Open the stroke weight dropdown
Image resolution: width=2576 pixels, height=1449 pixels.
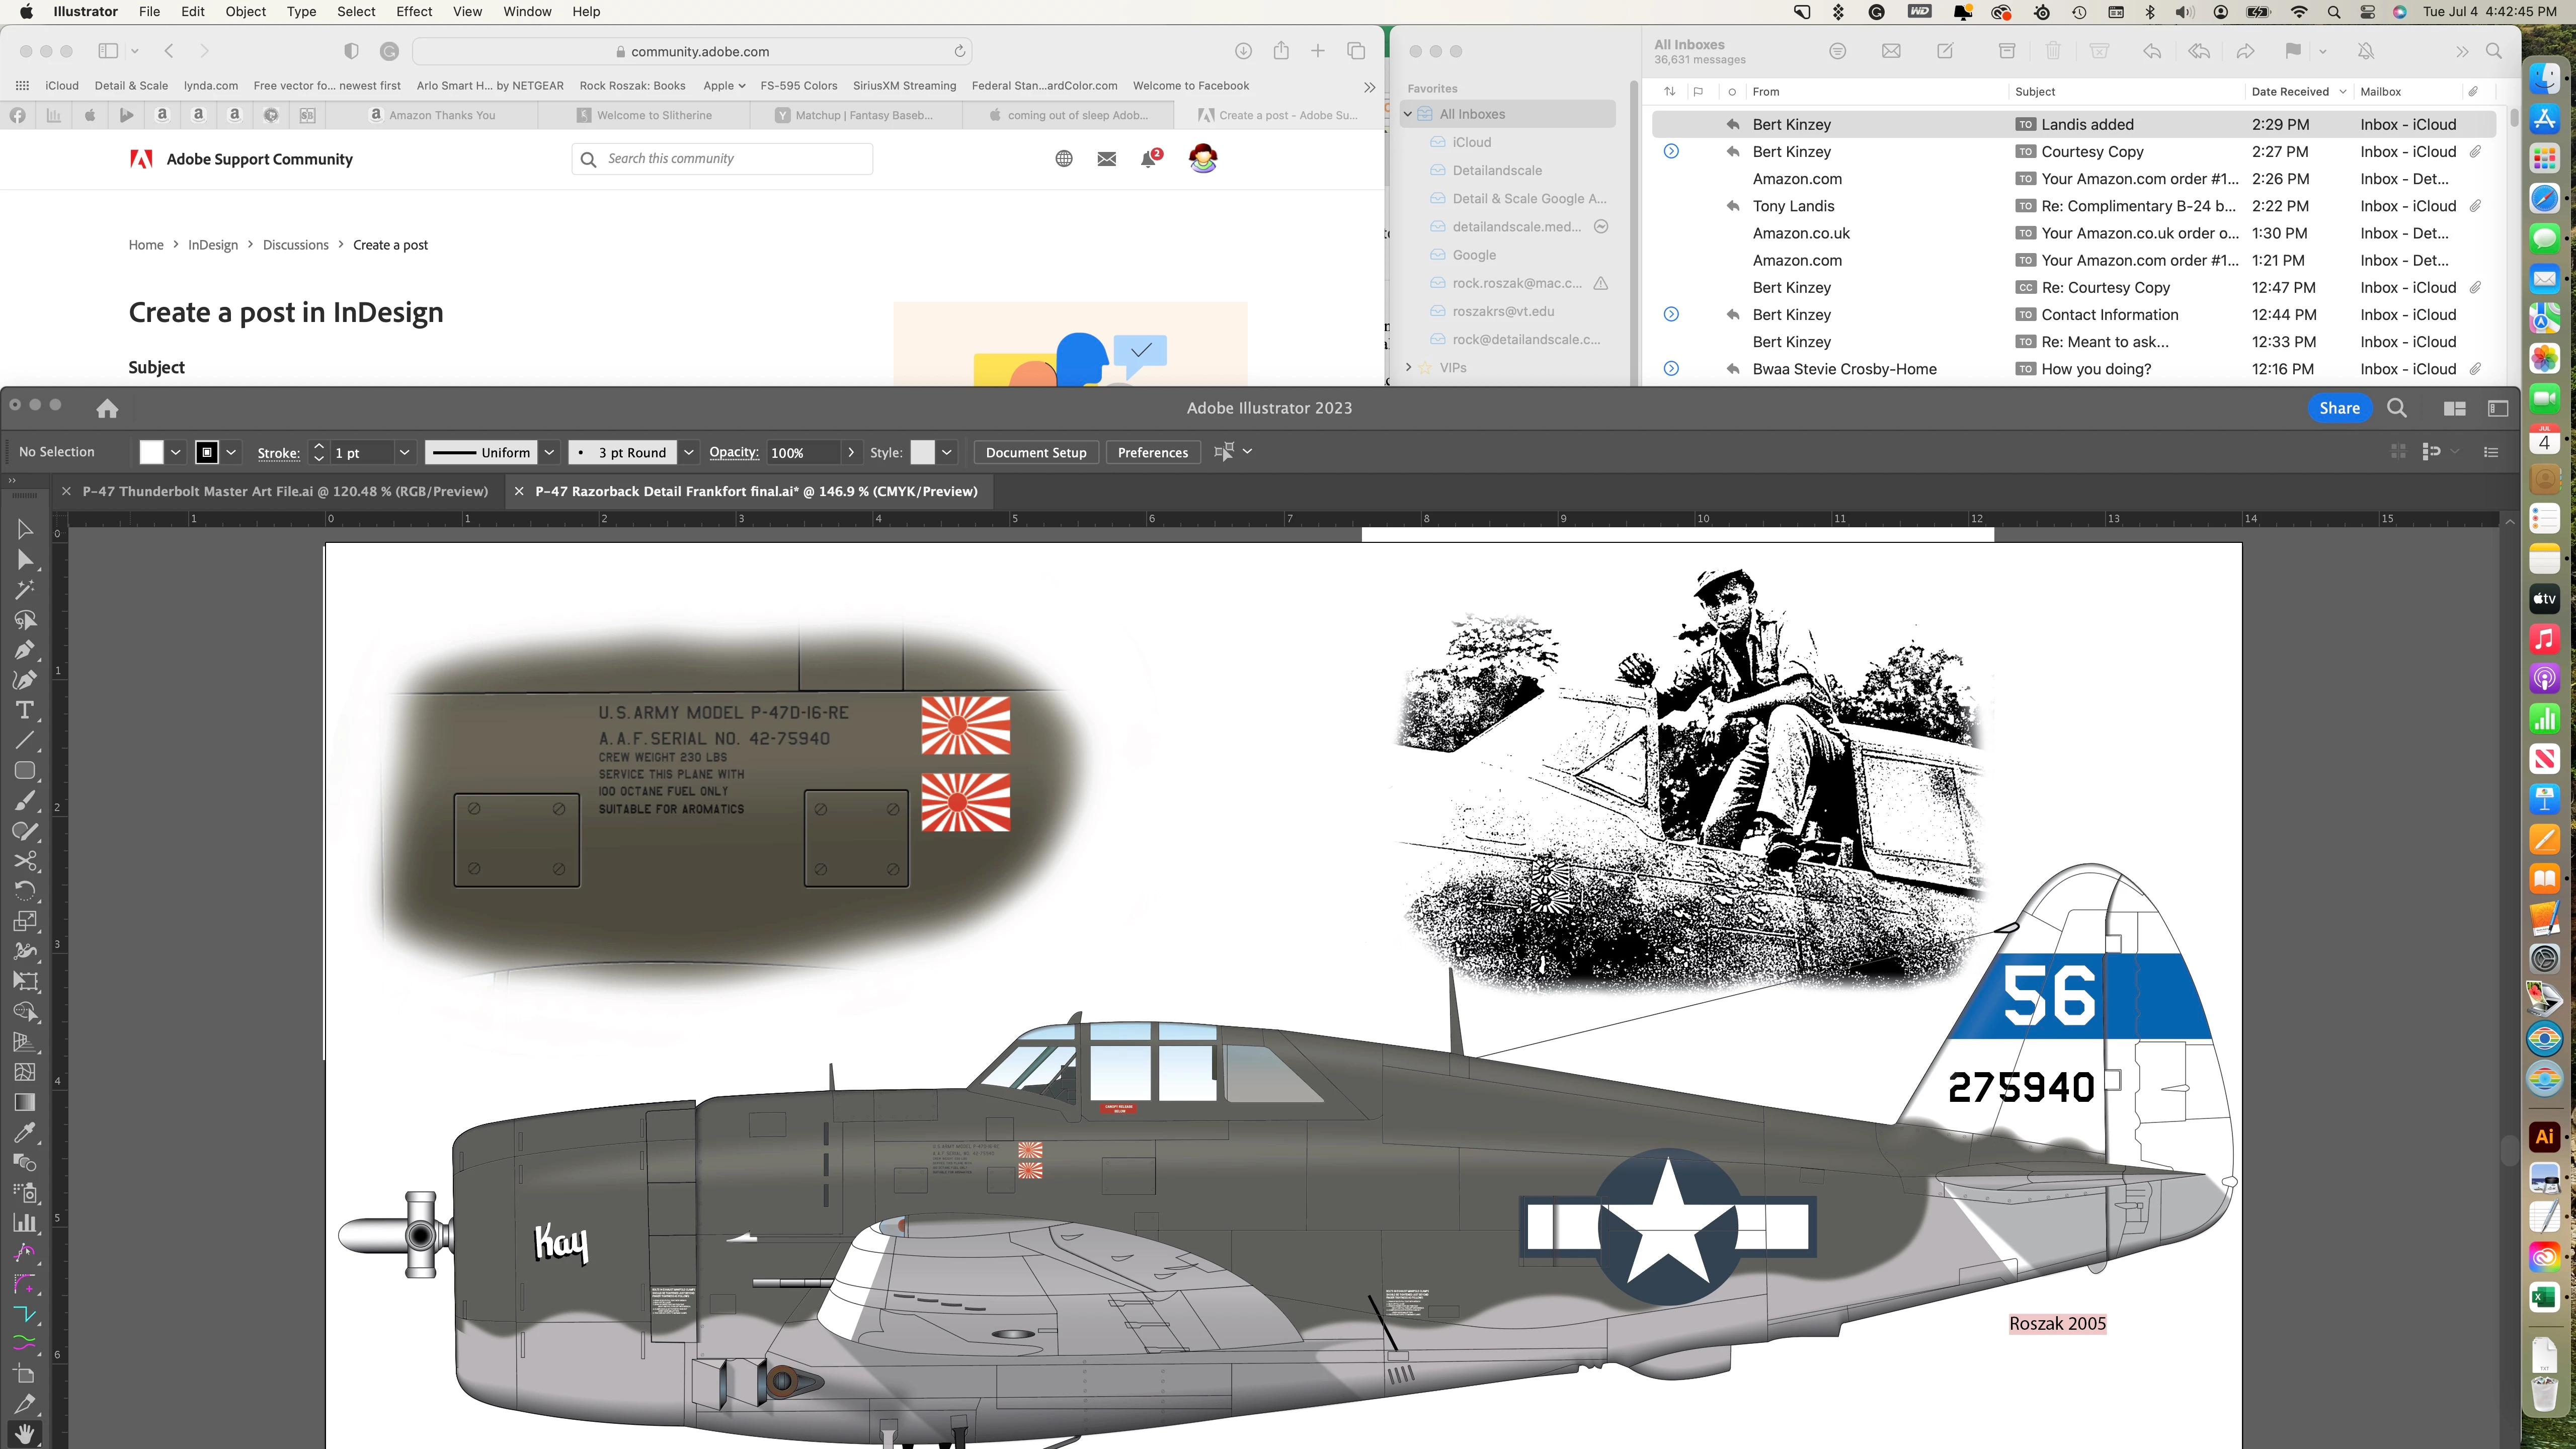(x=404, y=453)
